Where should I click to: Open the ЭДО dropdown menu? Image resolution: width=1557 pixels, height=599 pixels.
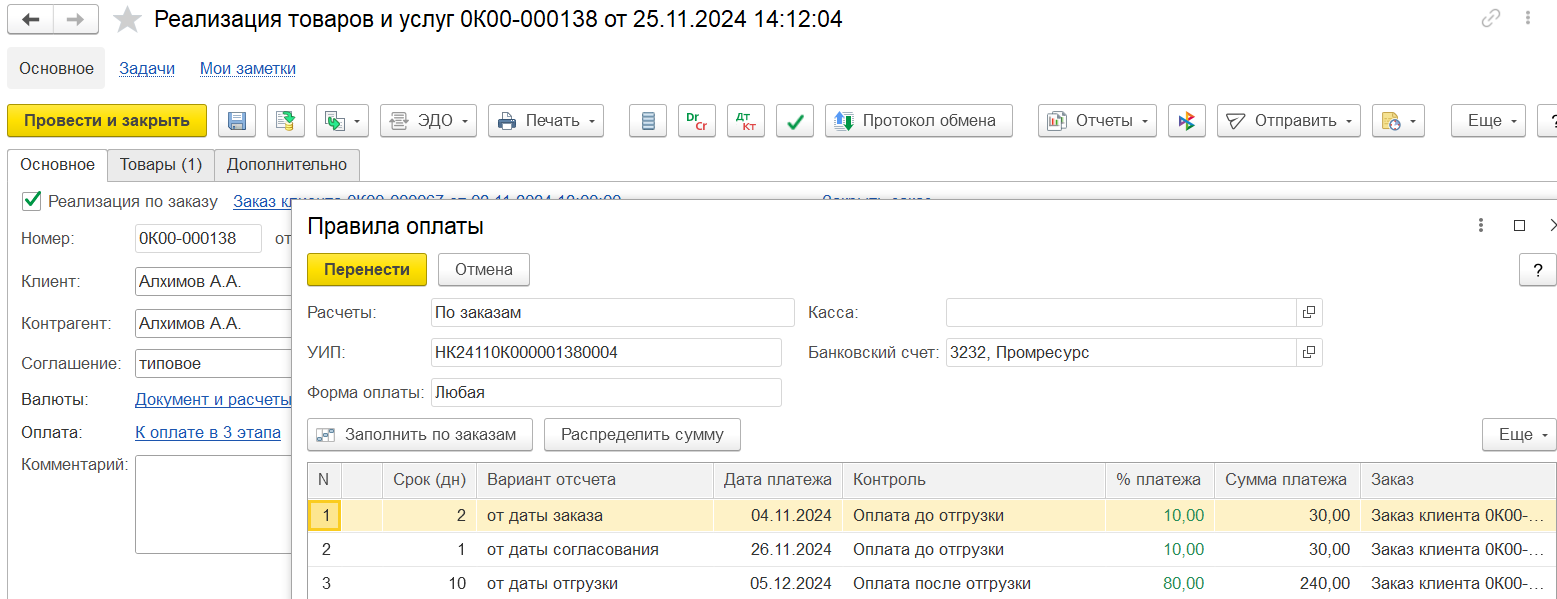click(428, 121)
